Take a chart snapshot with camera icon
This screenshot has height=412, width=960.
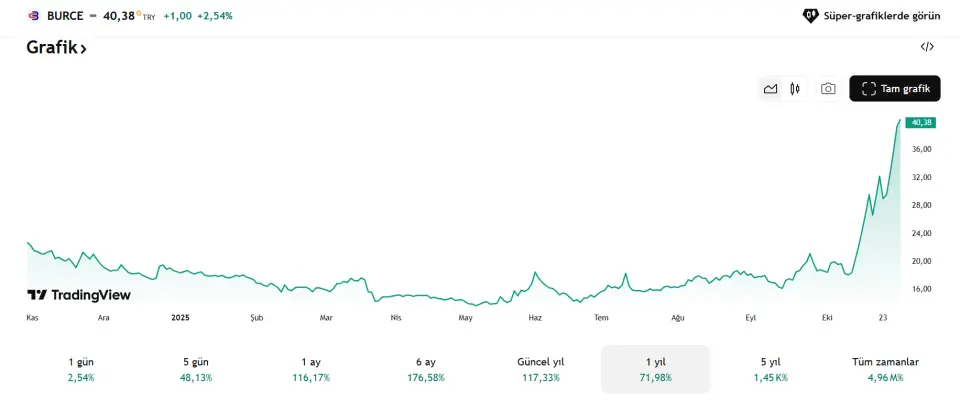[x=828, y=89]
